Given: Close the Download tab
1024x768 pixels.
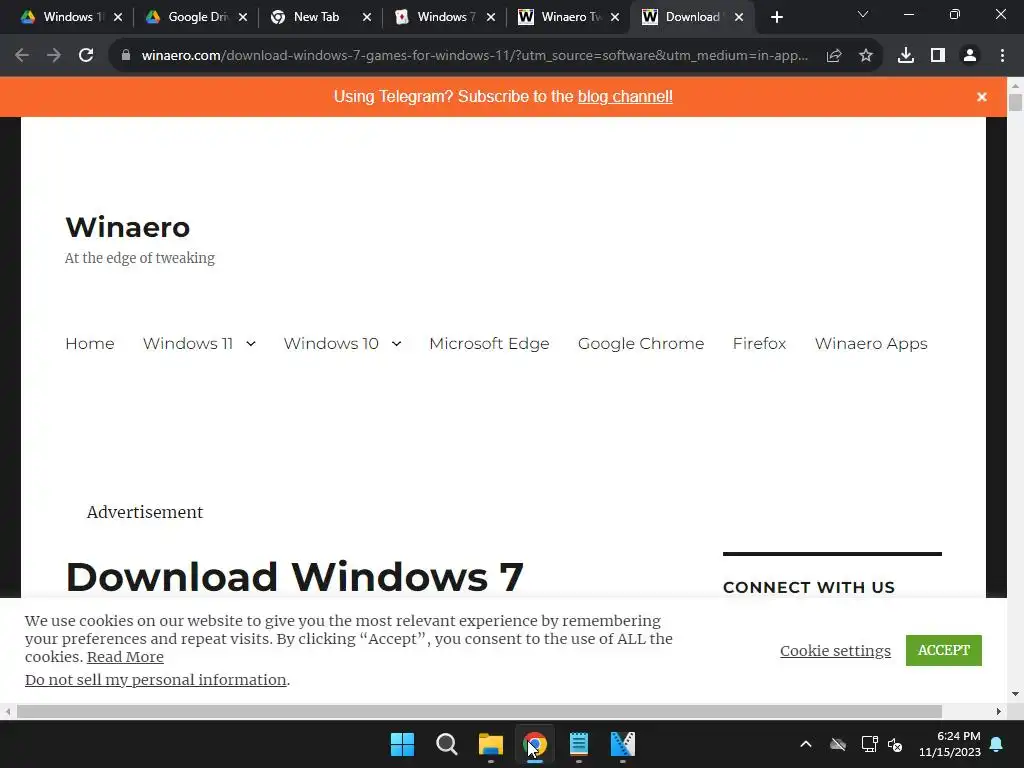Looking at the screenshot, I should point(739,17).
